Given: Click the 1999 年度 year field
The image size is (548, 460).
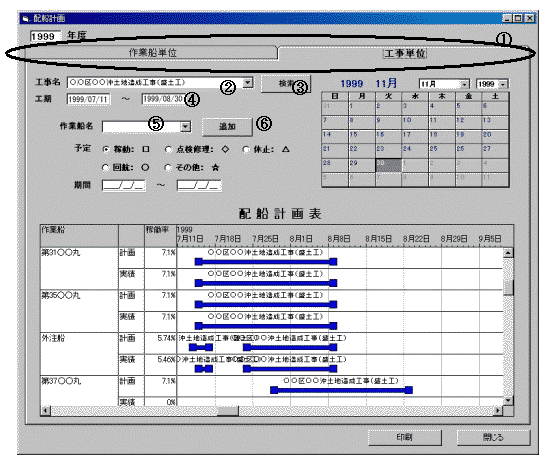Looking at the screenshot, I should [45, 36].
